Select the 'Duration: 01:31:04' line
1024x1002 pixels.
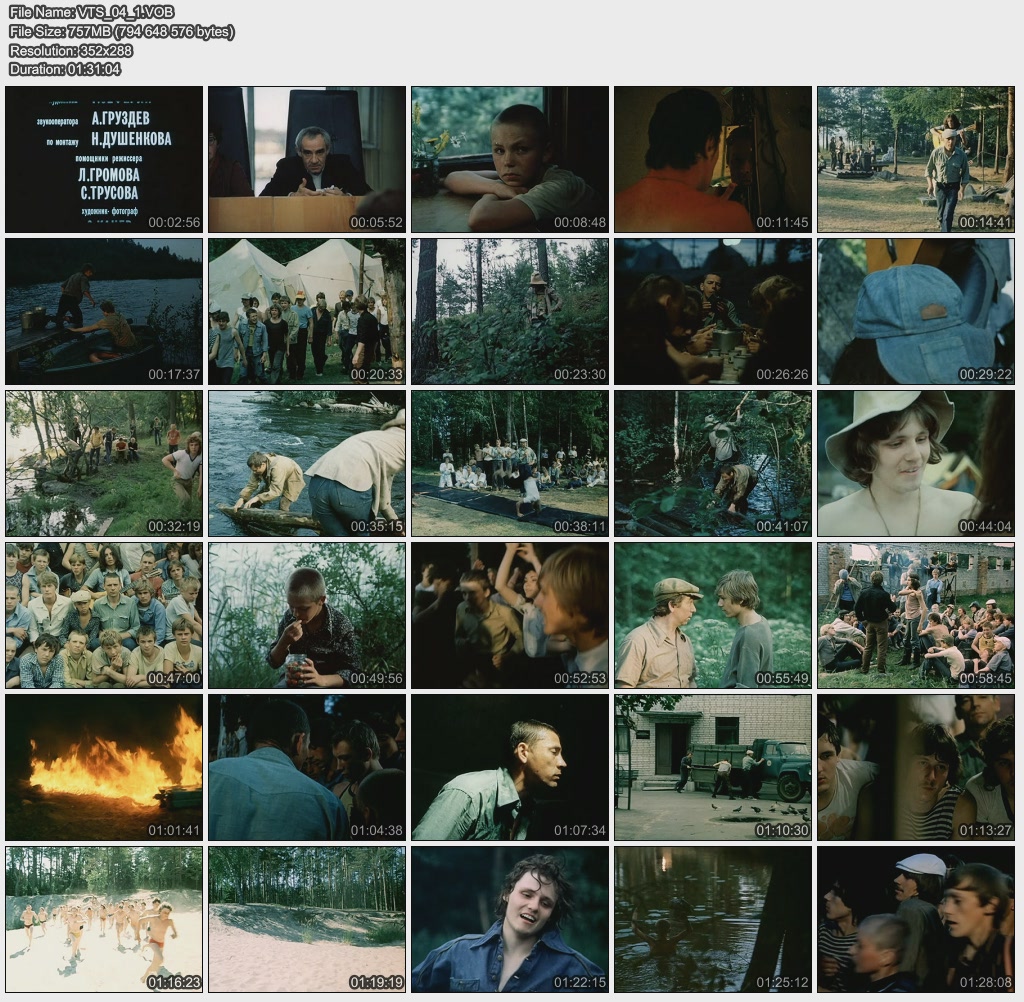tap(65, 69)
